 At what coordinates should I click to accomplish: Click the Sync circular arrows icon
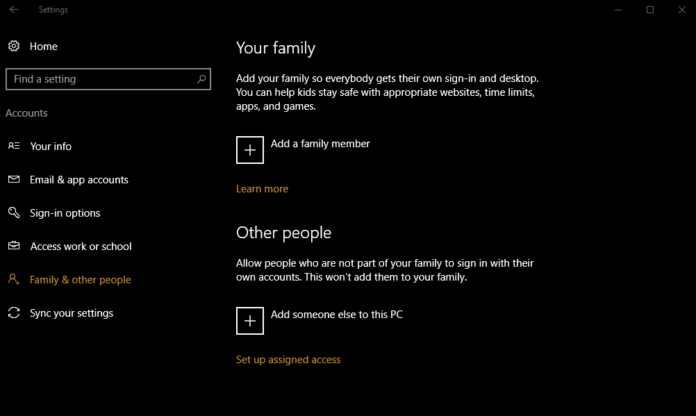14,313
